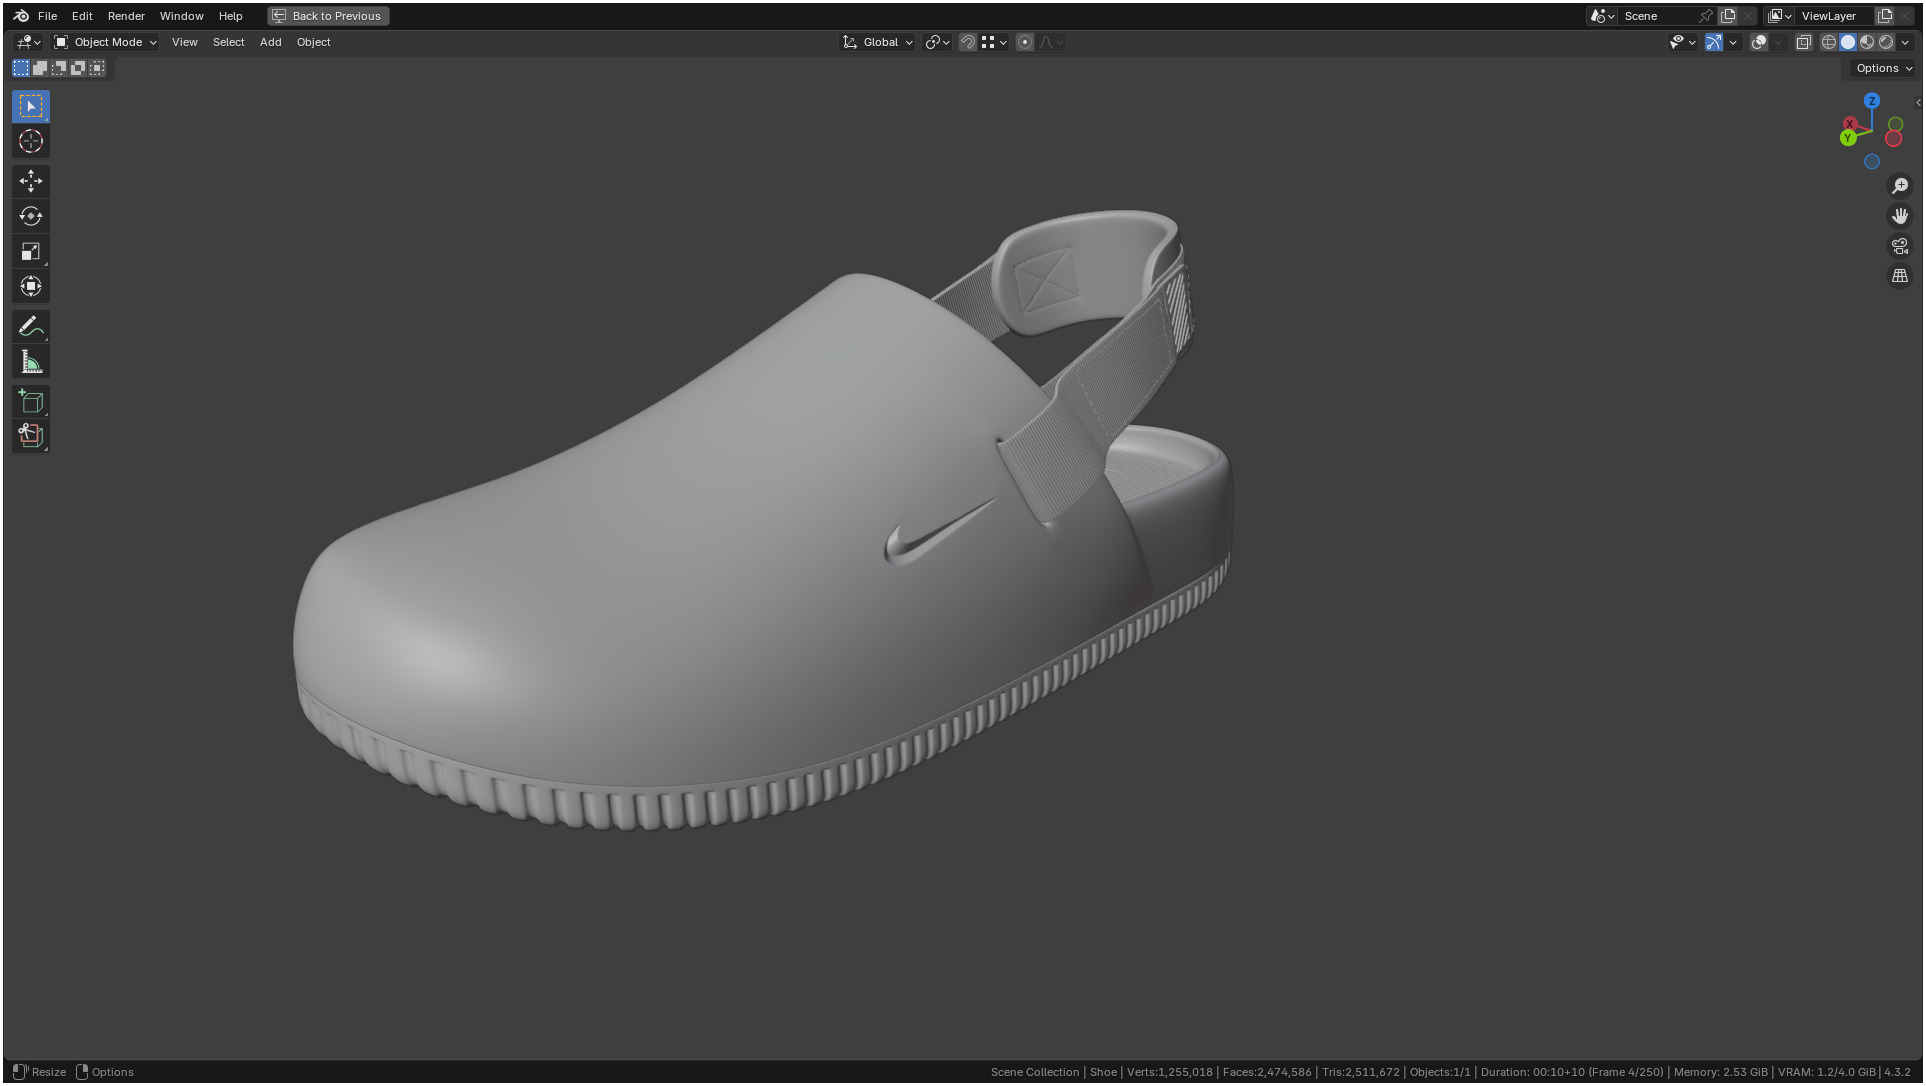Select the Select Box tool

(31, 106)
